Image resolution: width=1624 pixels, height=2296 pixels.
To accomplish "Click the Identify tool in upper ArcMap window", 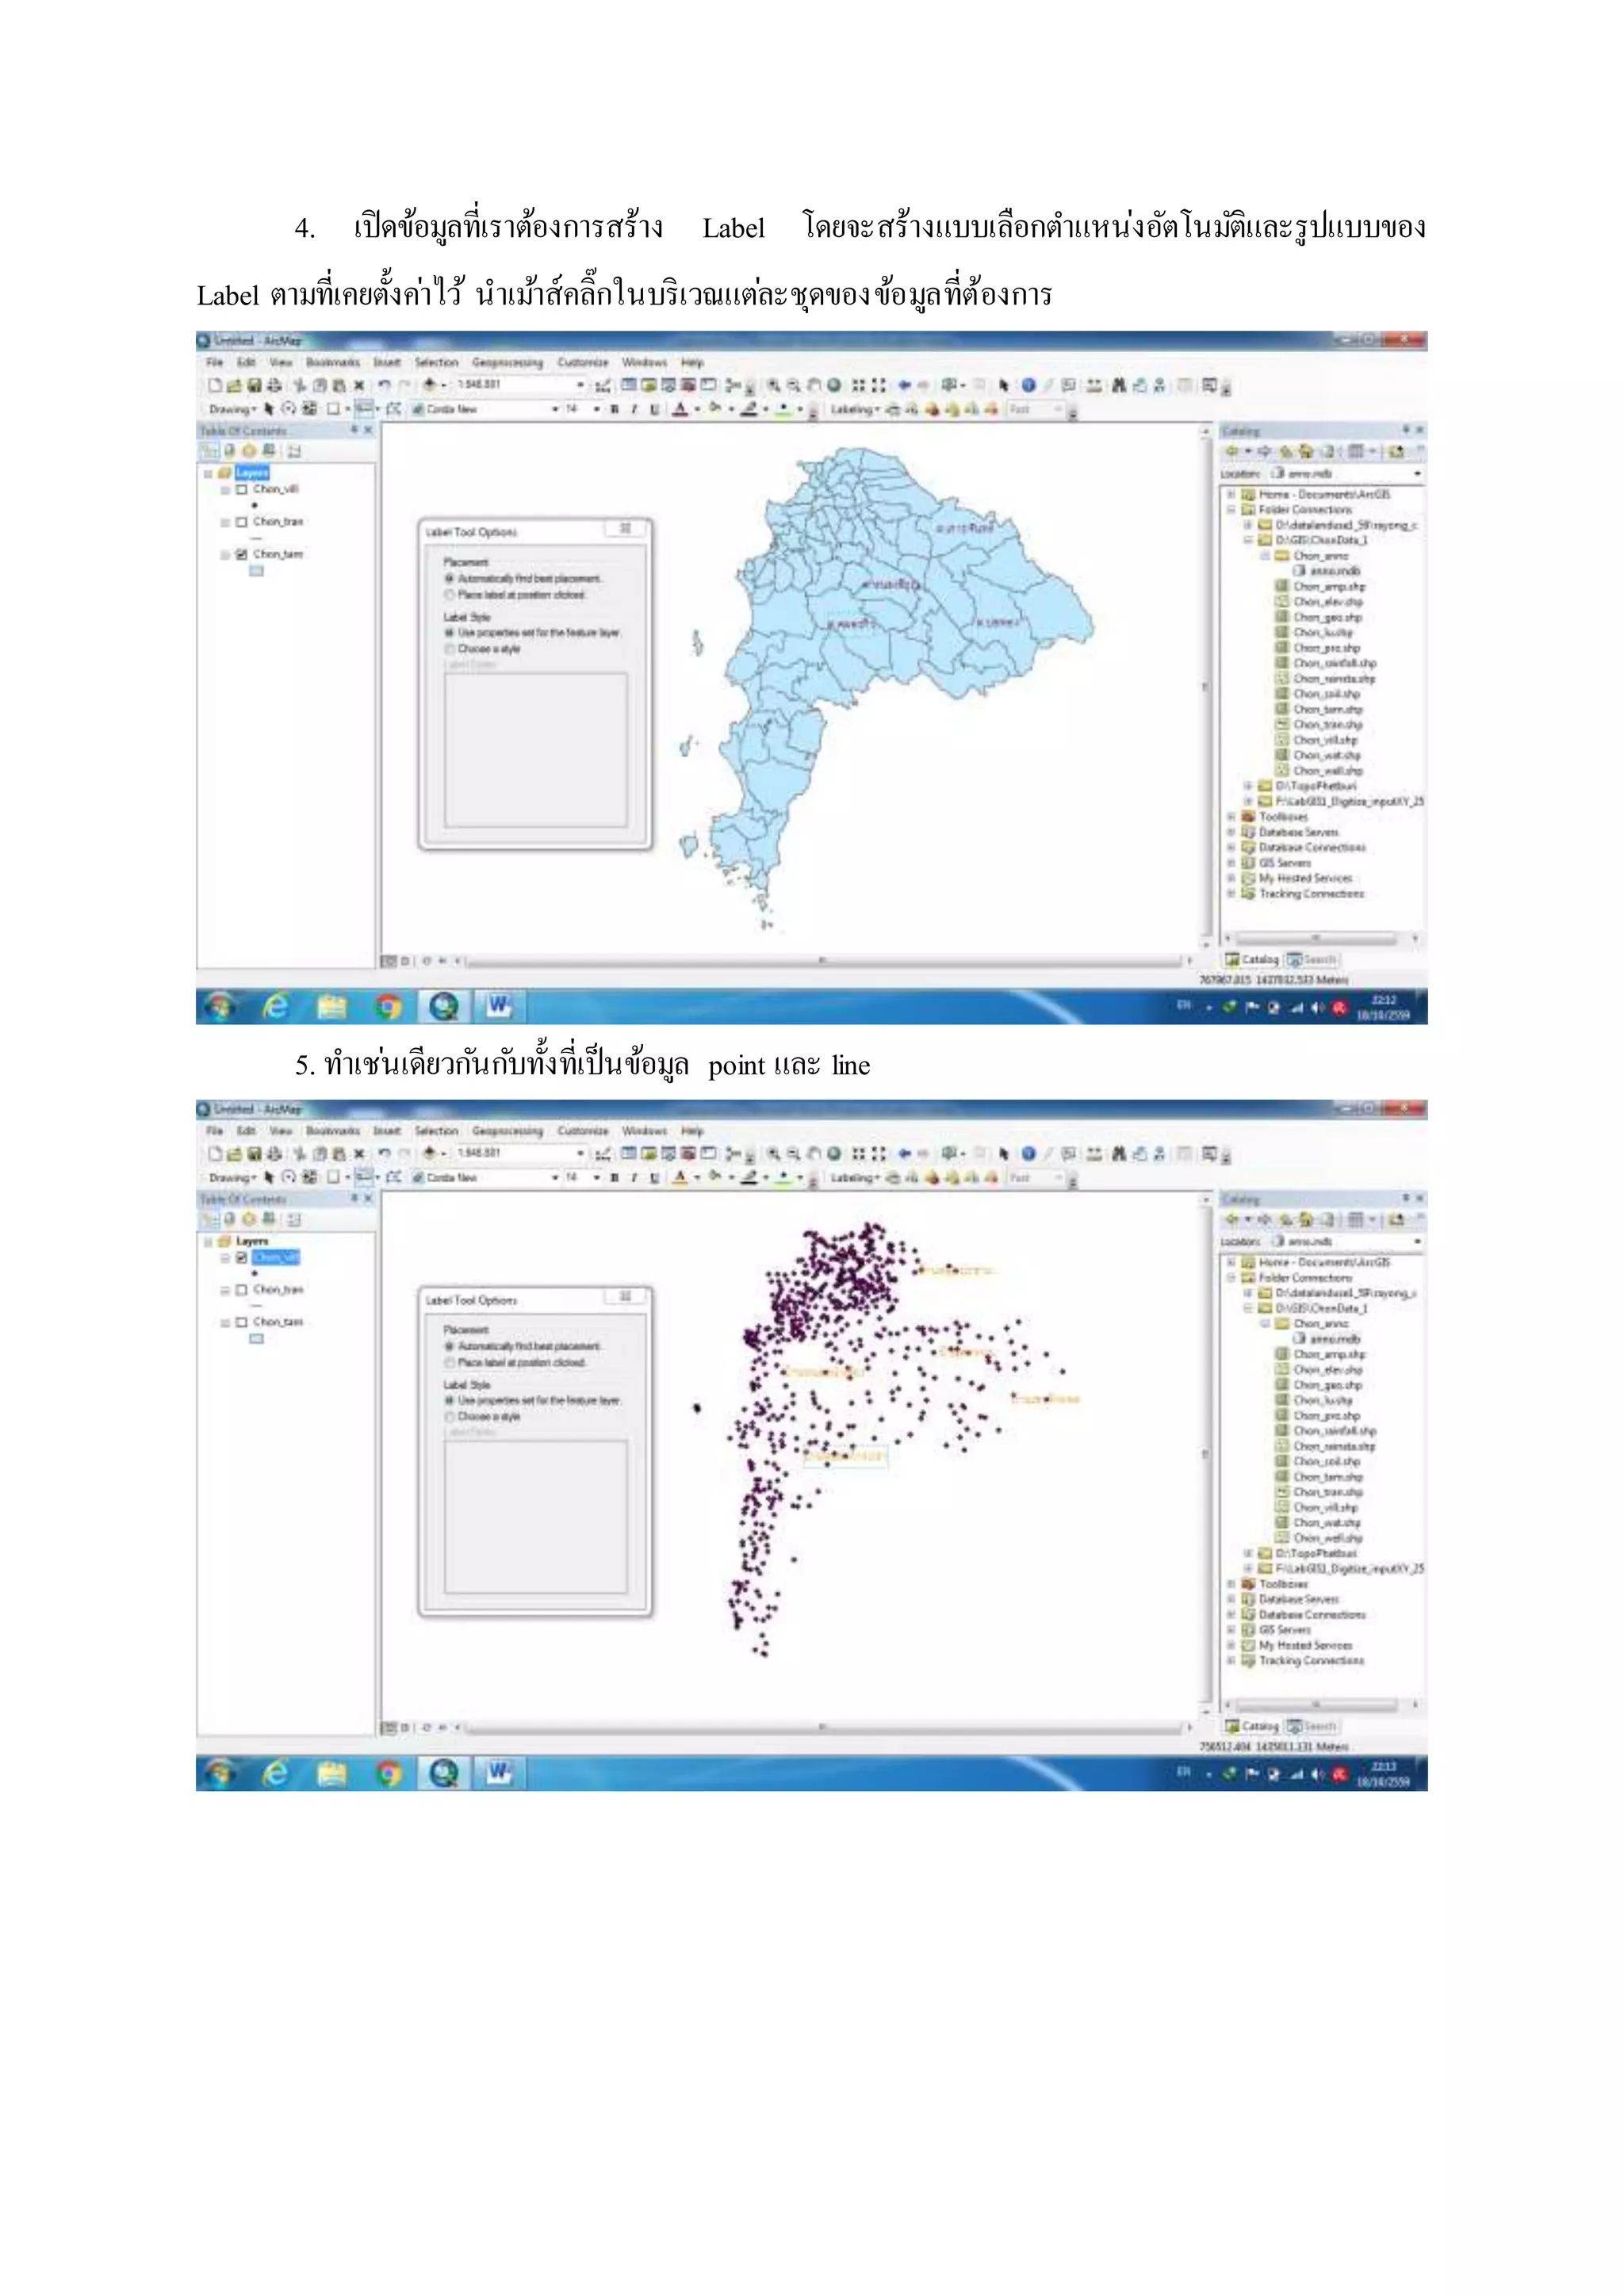I will click(x=1028, y=385).
